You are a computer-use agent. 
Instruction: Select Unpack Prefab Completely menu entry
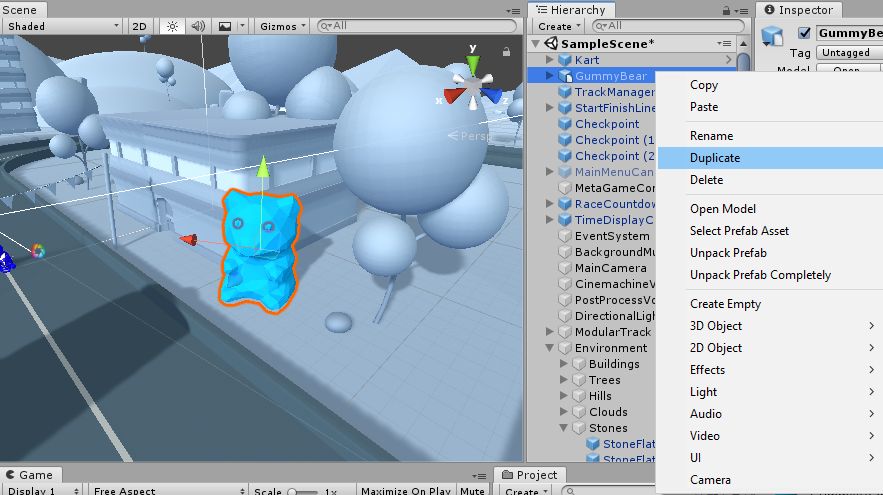click(x=760, y=275)
